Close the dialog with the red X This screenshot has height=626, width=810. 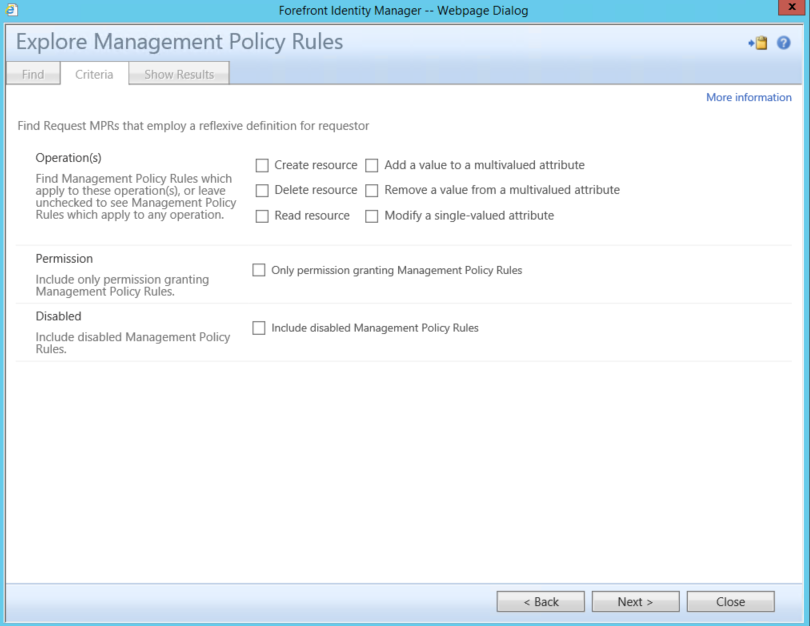pyautogui.click(x=791, y=7)
